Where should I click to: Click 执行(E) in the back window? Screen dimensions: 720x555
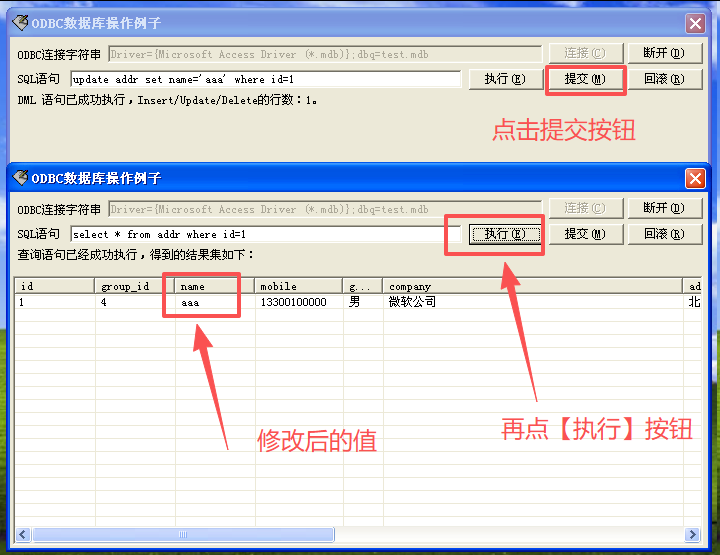click(505, 79)
